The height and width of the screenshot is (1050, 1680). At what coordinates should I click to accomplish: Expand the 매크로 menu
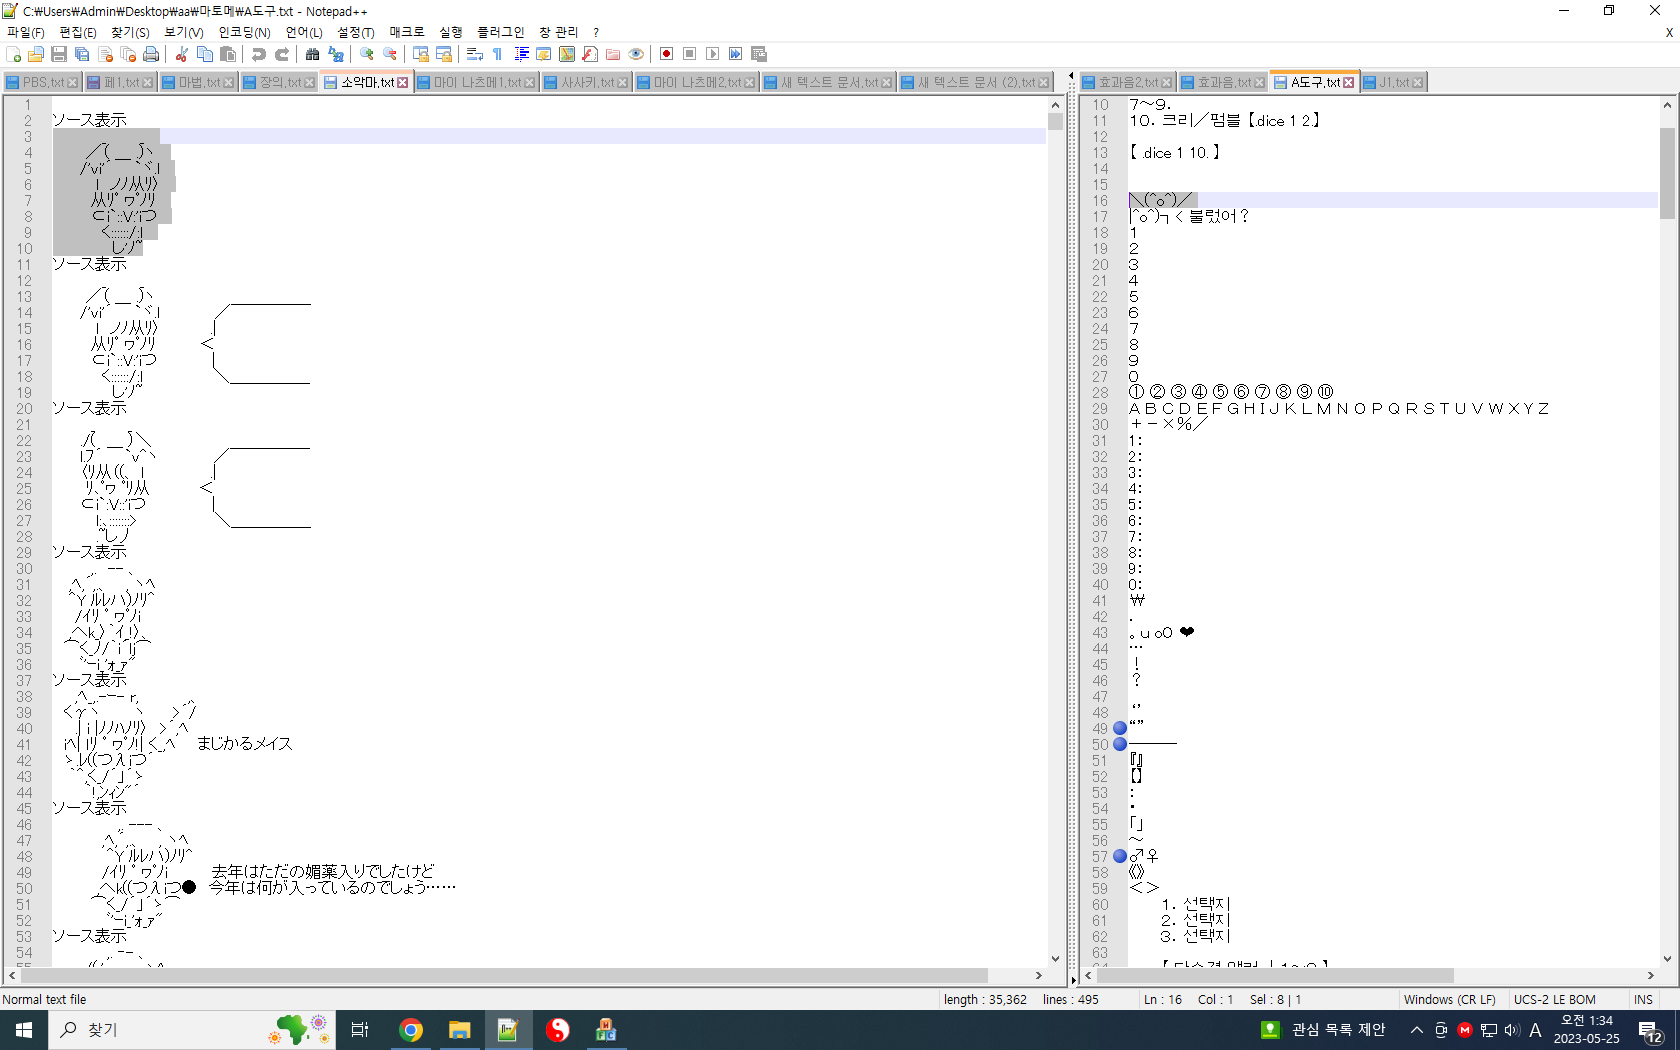(x=406, y=32)
